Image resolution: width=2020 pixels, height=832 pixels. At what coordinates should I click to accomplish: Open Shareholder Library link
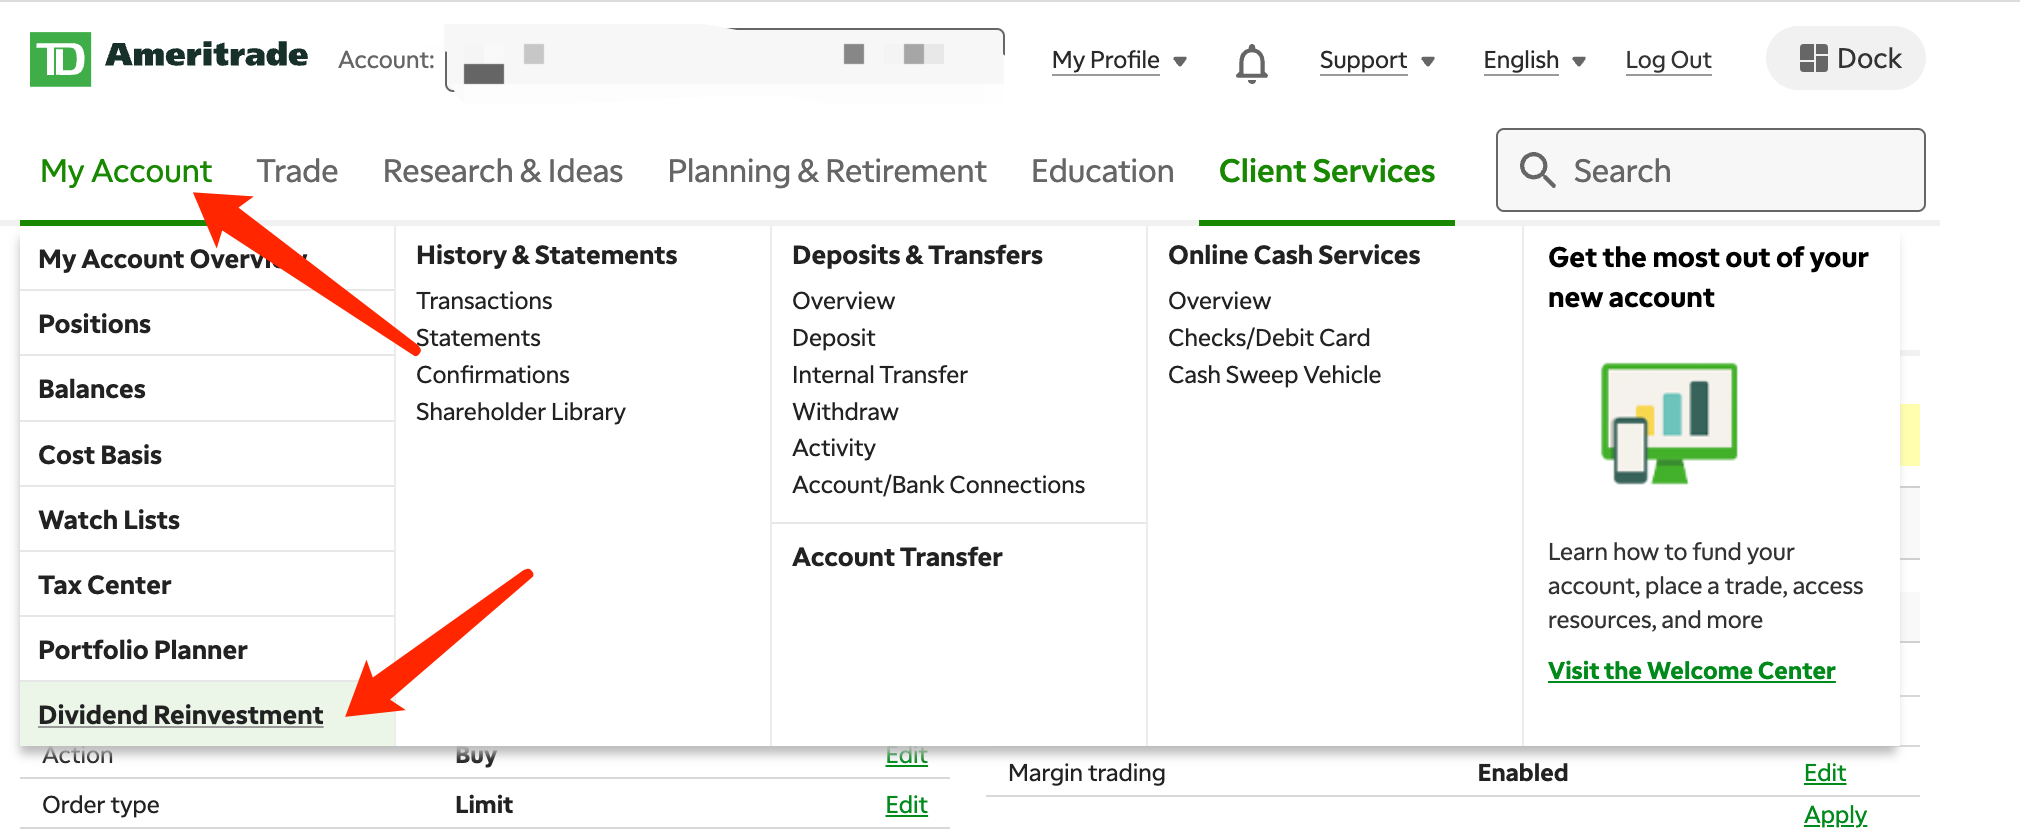pyautogui.click(x=521, y=412)
